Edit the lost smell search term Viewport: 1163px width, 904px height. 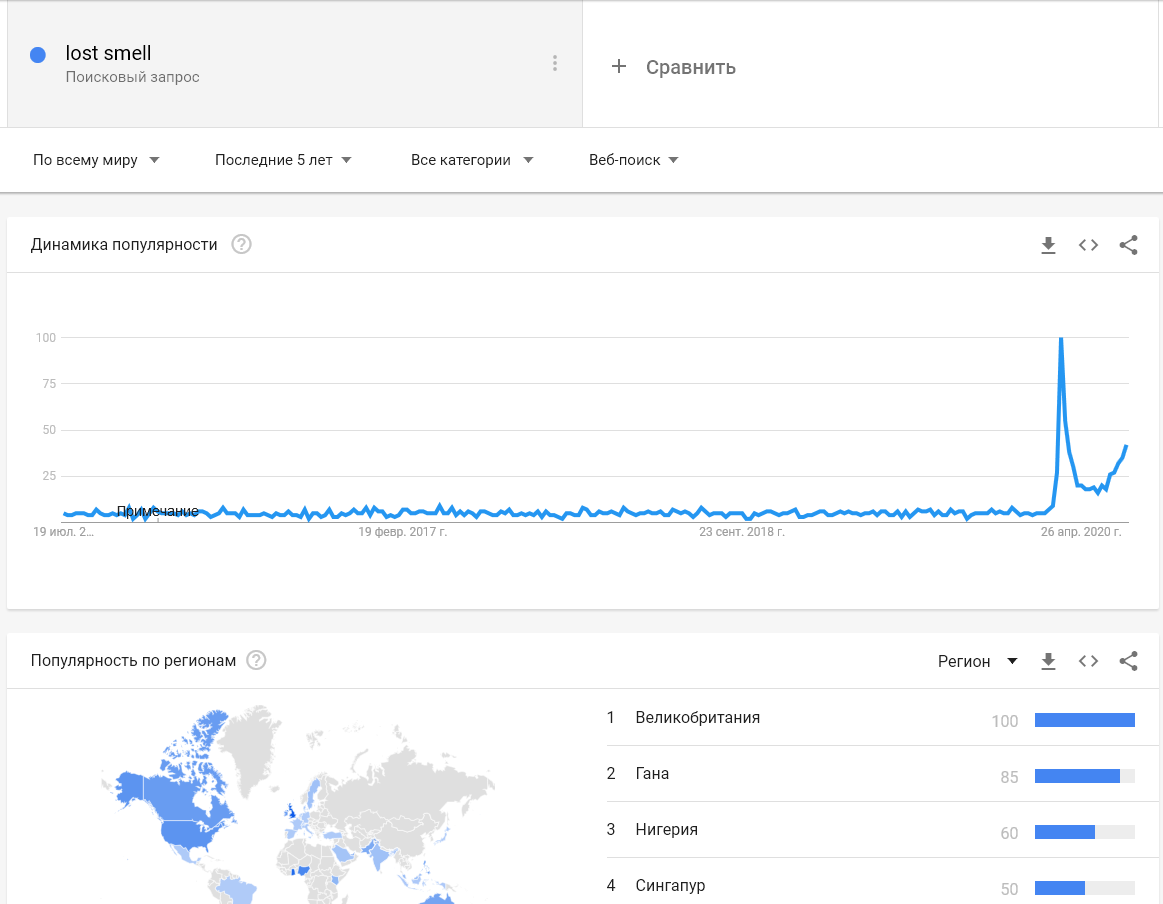coord(108,53)
